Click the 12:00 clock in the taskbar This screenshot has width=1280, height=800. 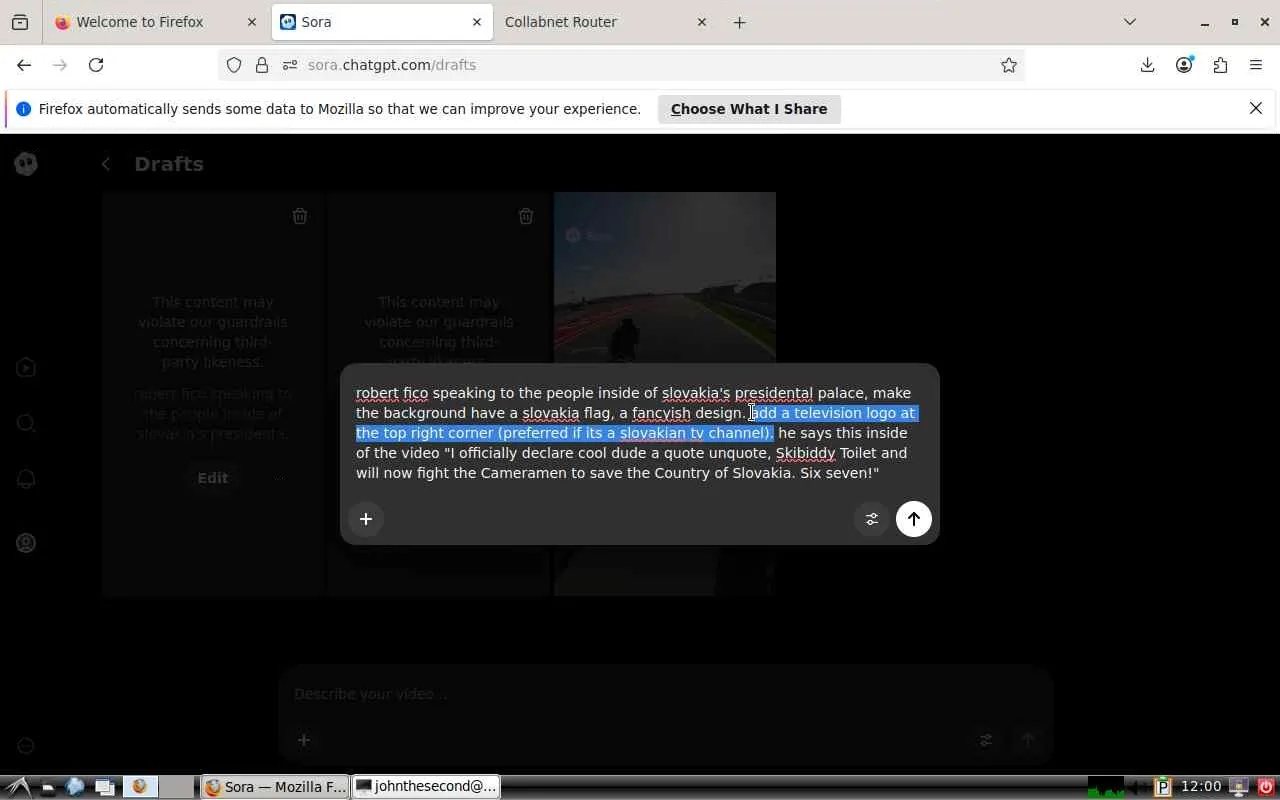tap(1201, 787)
